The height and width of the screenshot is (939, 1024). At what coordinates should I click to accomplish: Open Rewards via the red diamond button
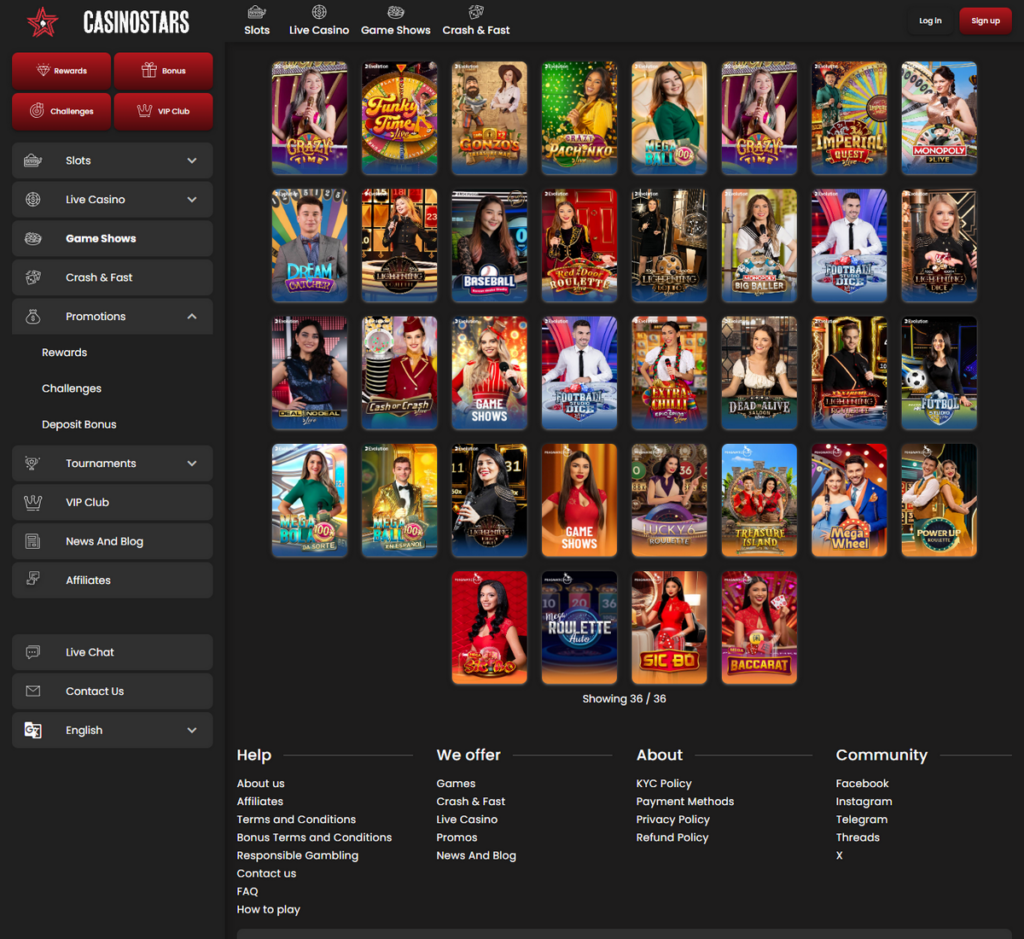[61, 71]
